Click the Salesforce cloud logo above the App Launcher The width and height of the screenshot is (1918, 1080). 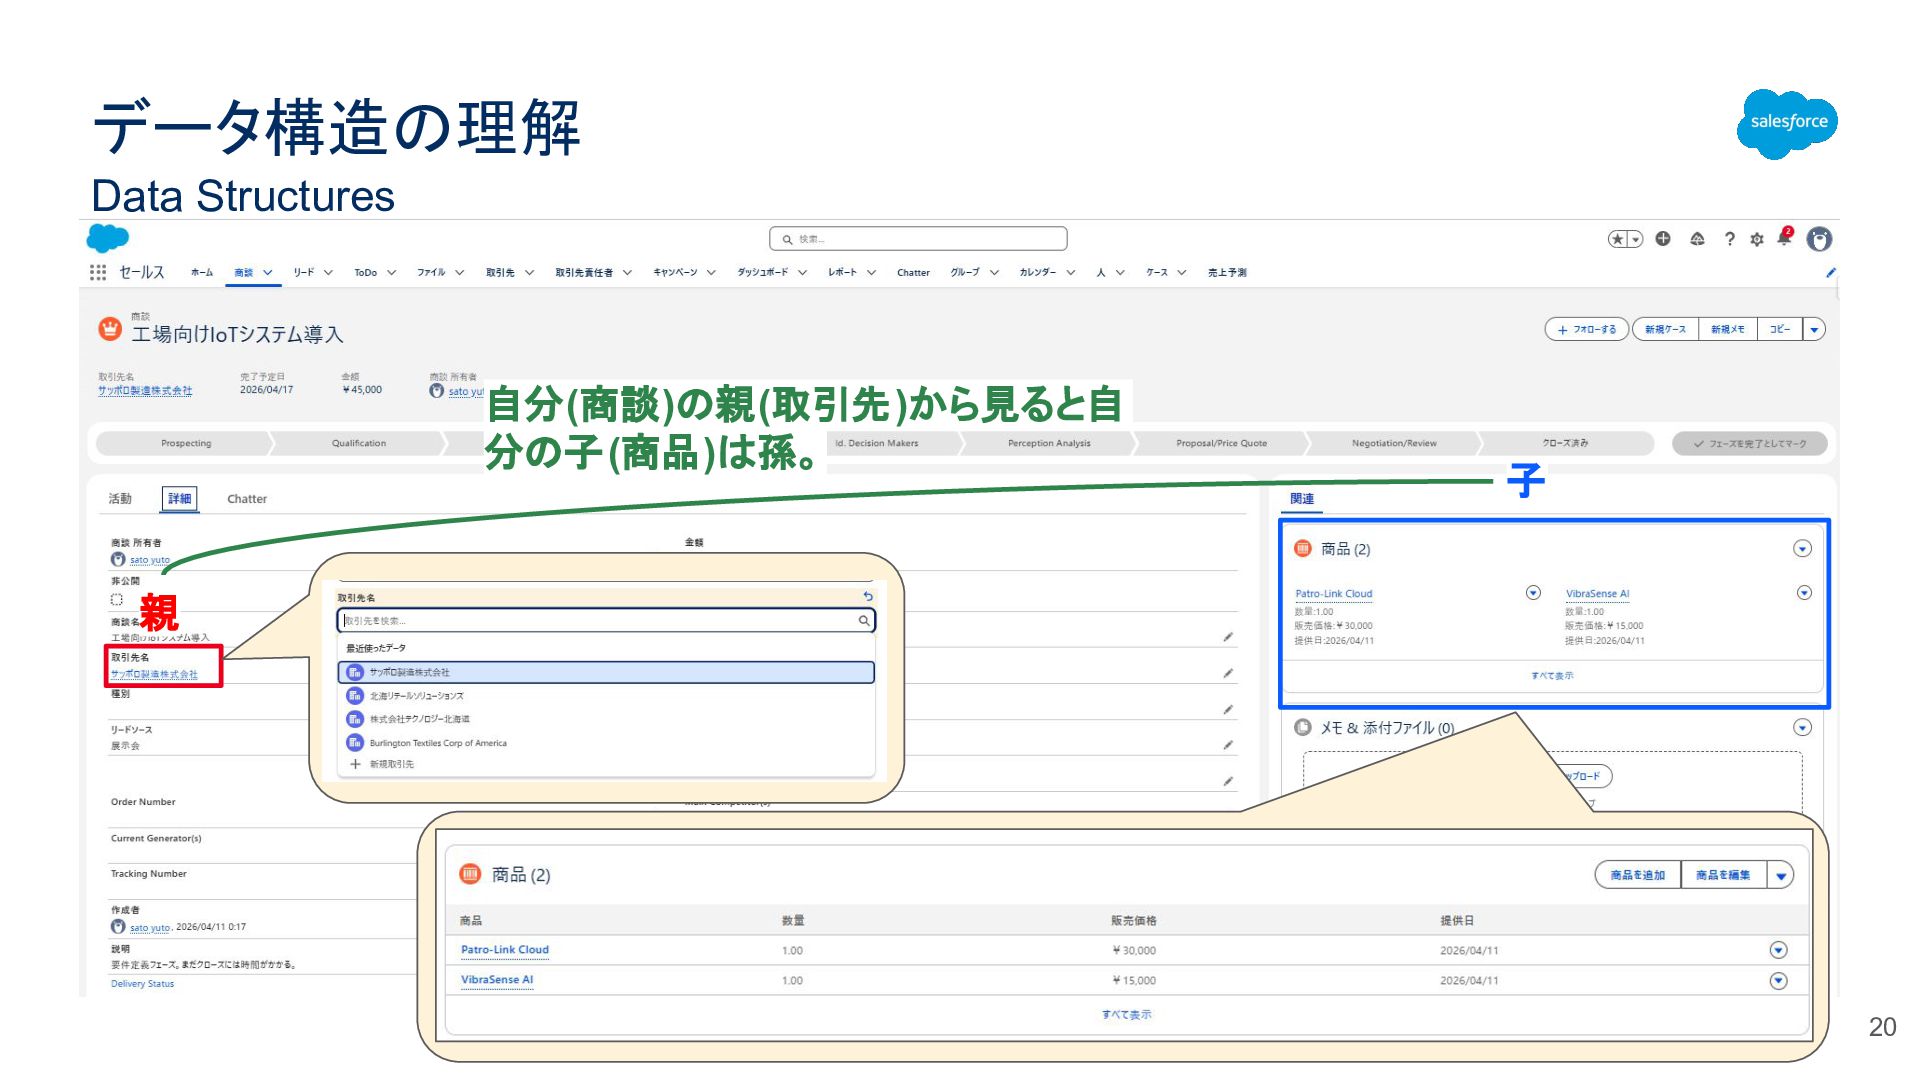coord(108,238)
